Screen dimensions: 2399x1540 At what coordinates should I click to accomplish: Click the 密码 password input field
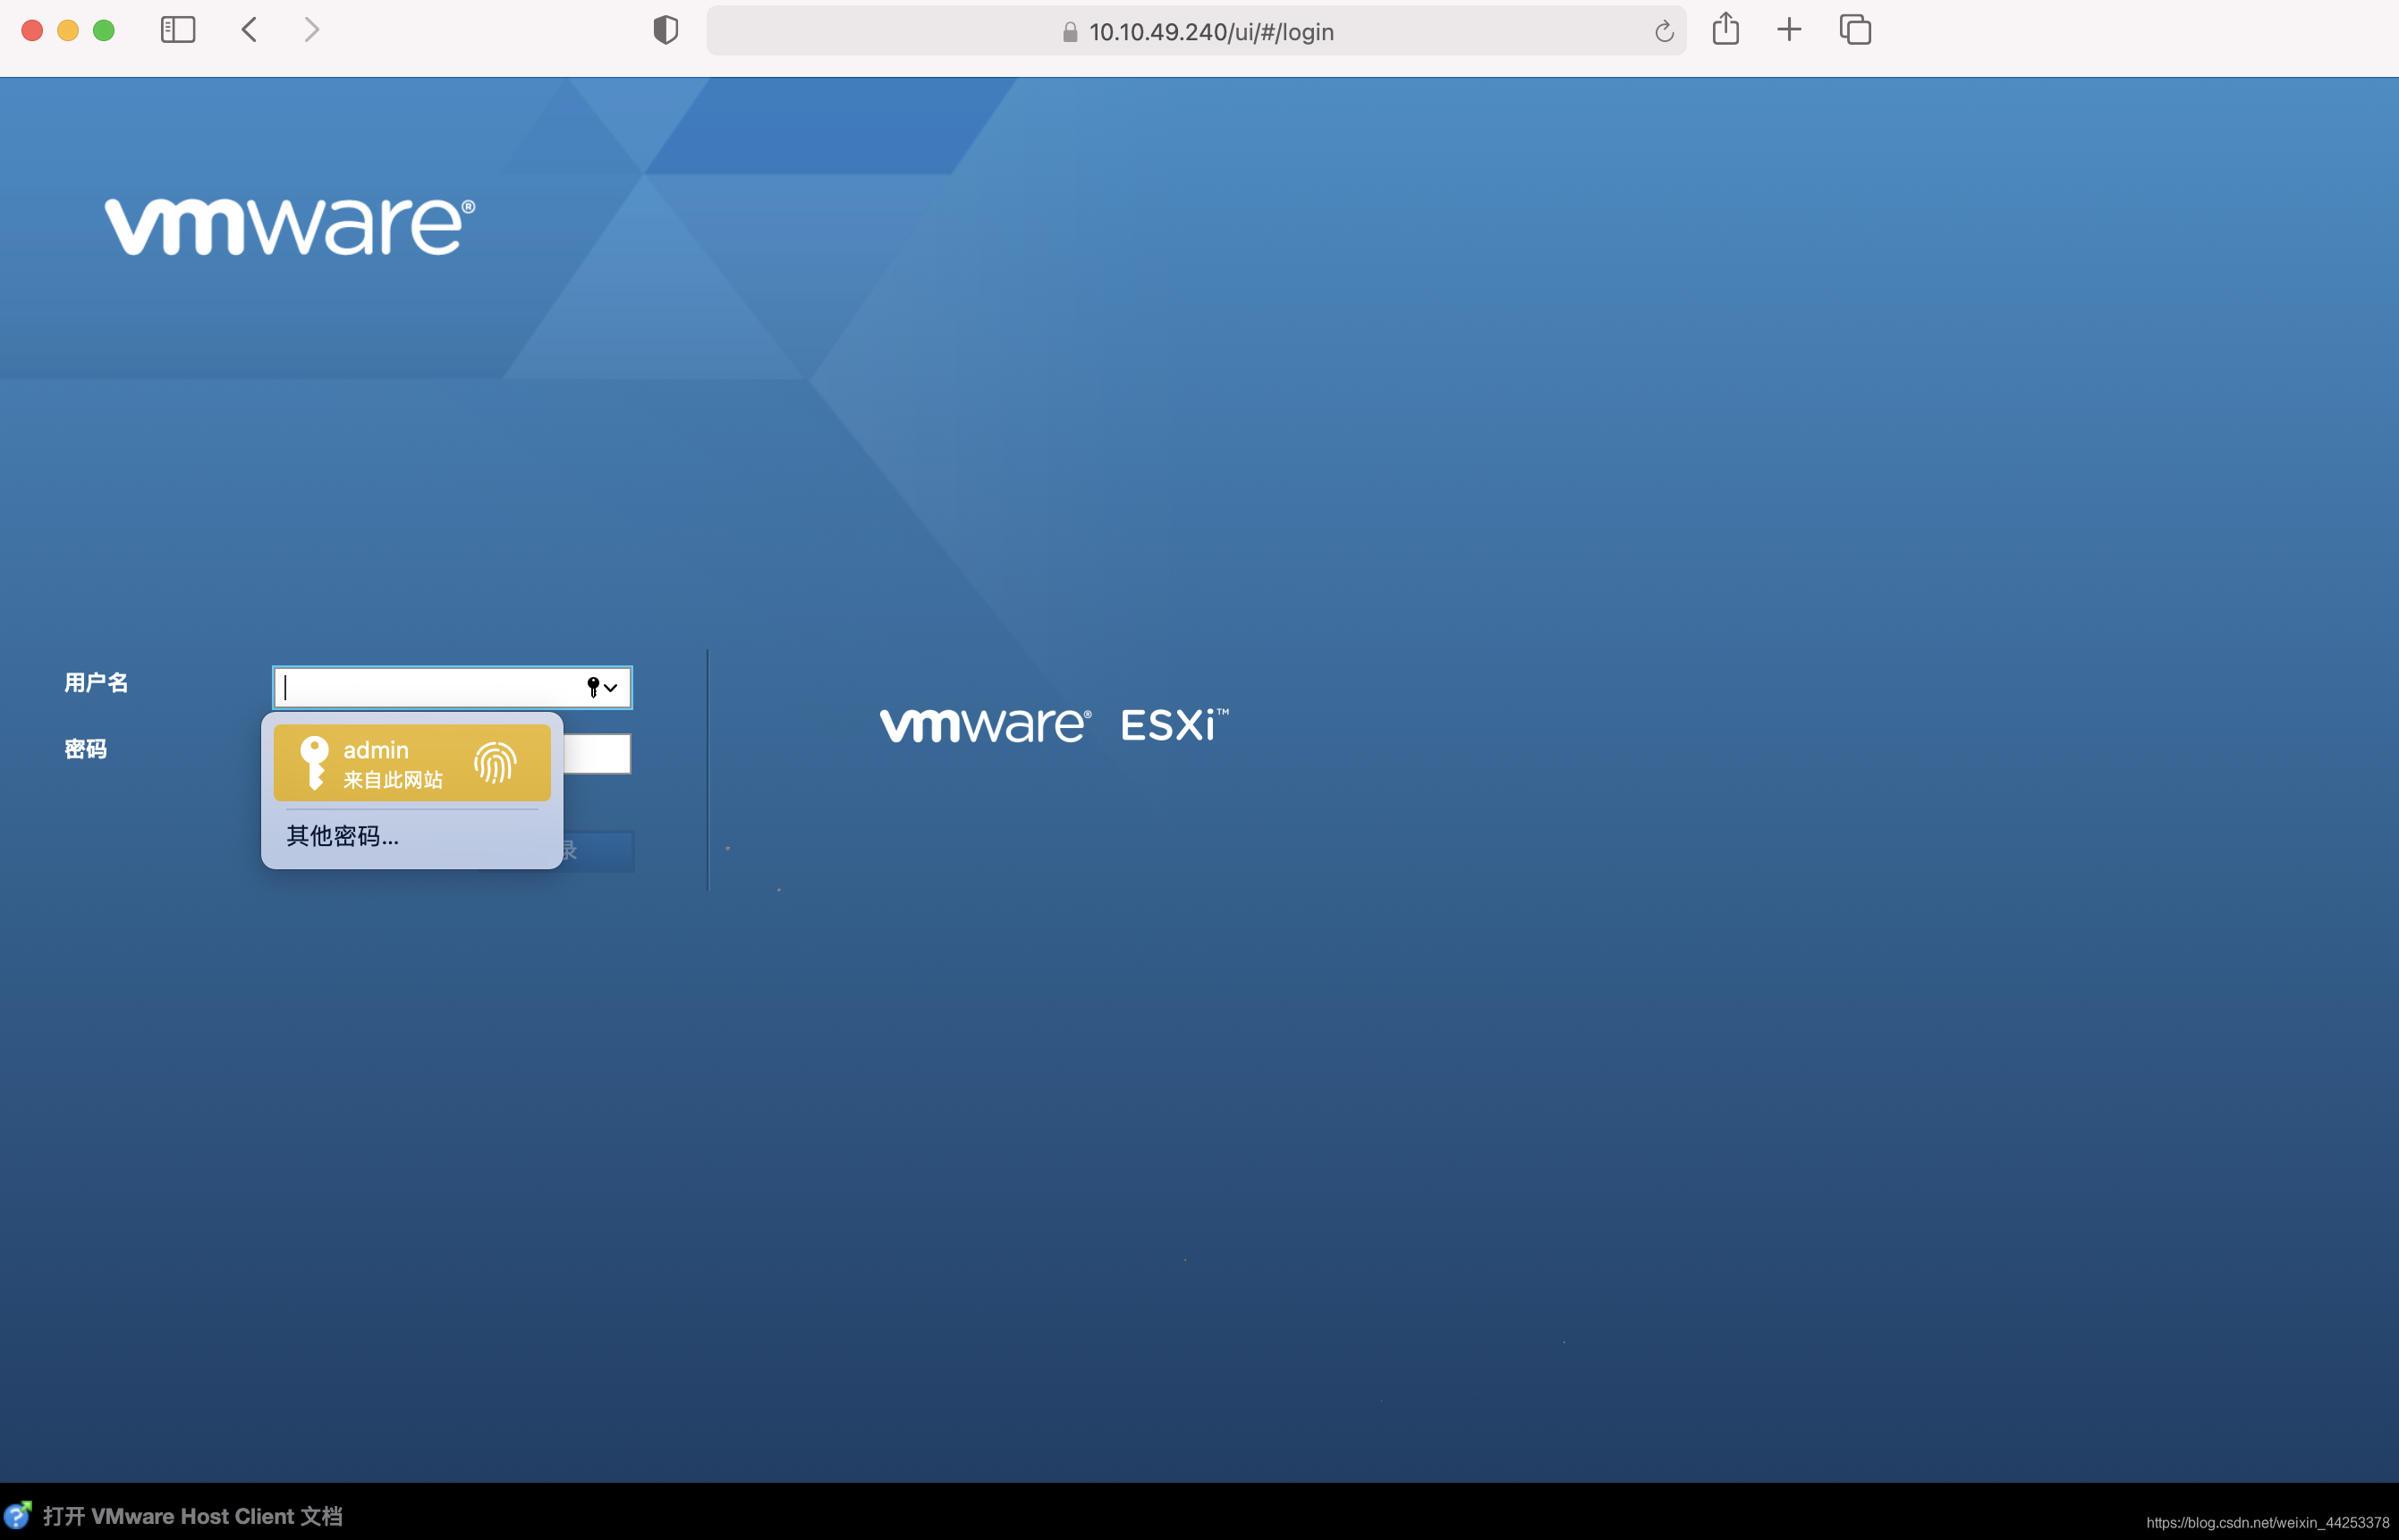[598, 753]
